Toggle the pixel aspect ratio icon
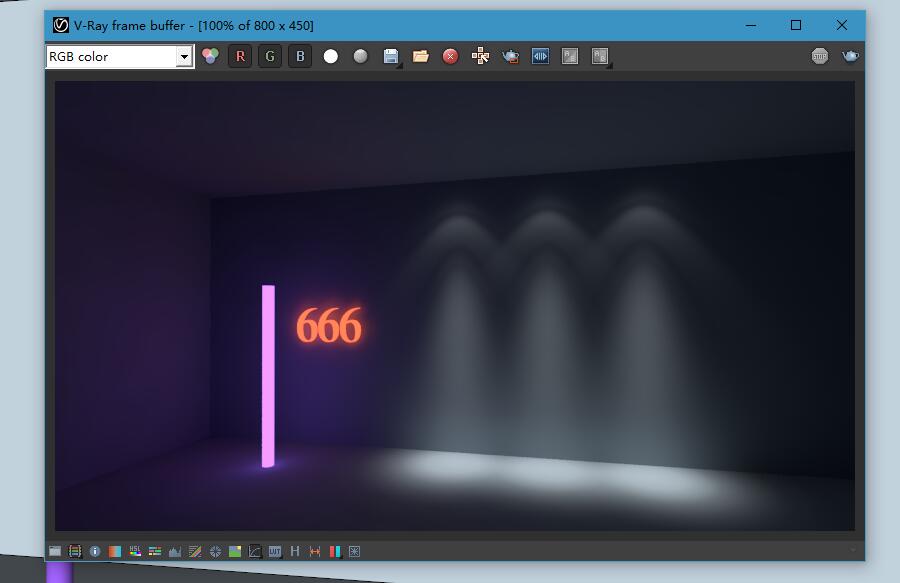This screenshot has height=583, width=900. [x=315, y=551]
